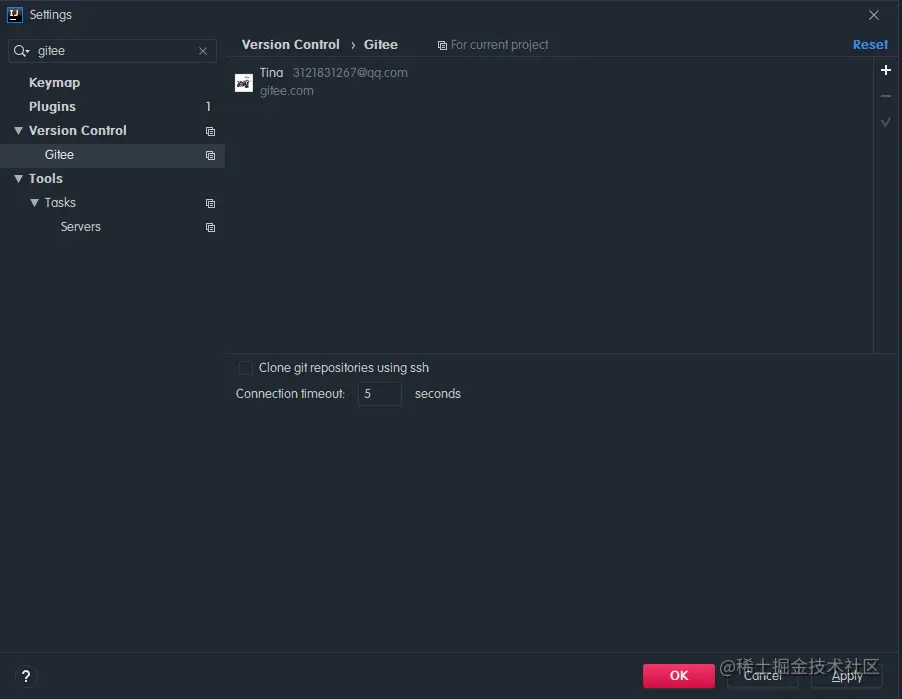Click the Apply button

tap(847, 675)
